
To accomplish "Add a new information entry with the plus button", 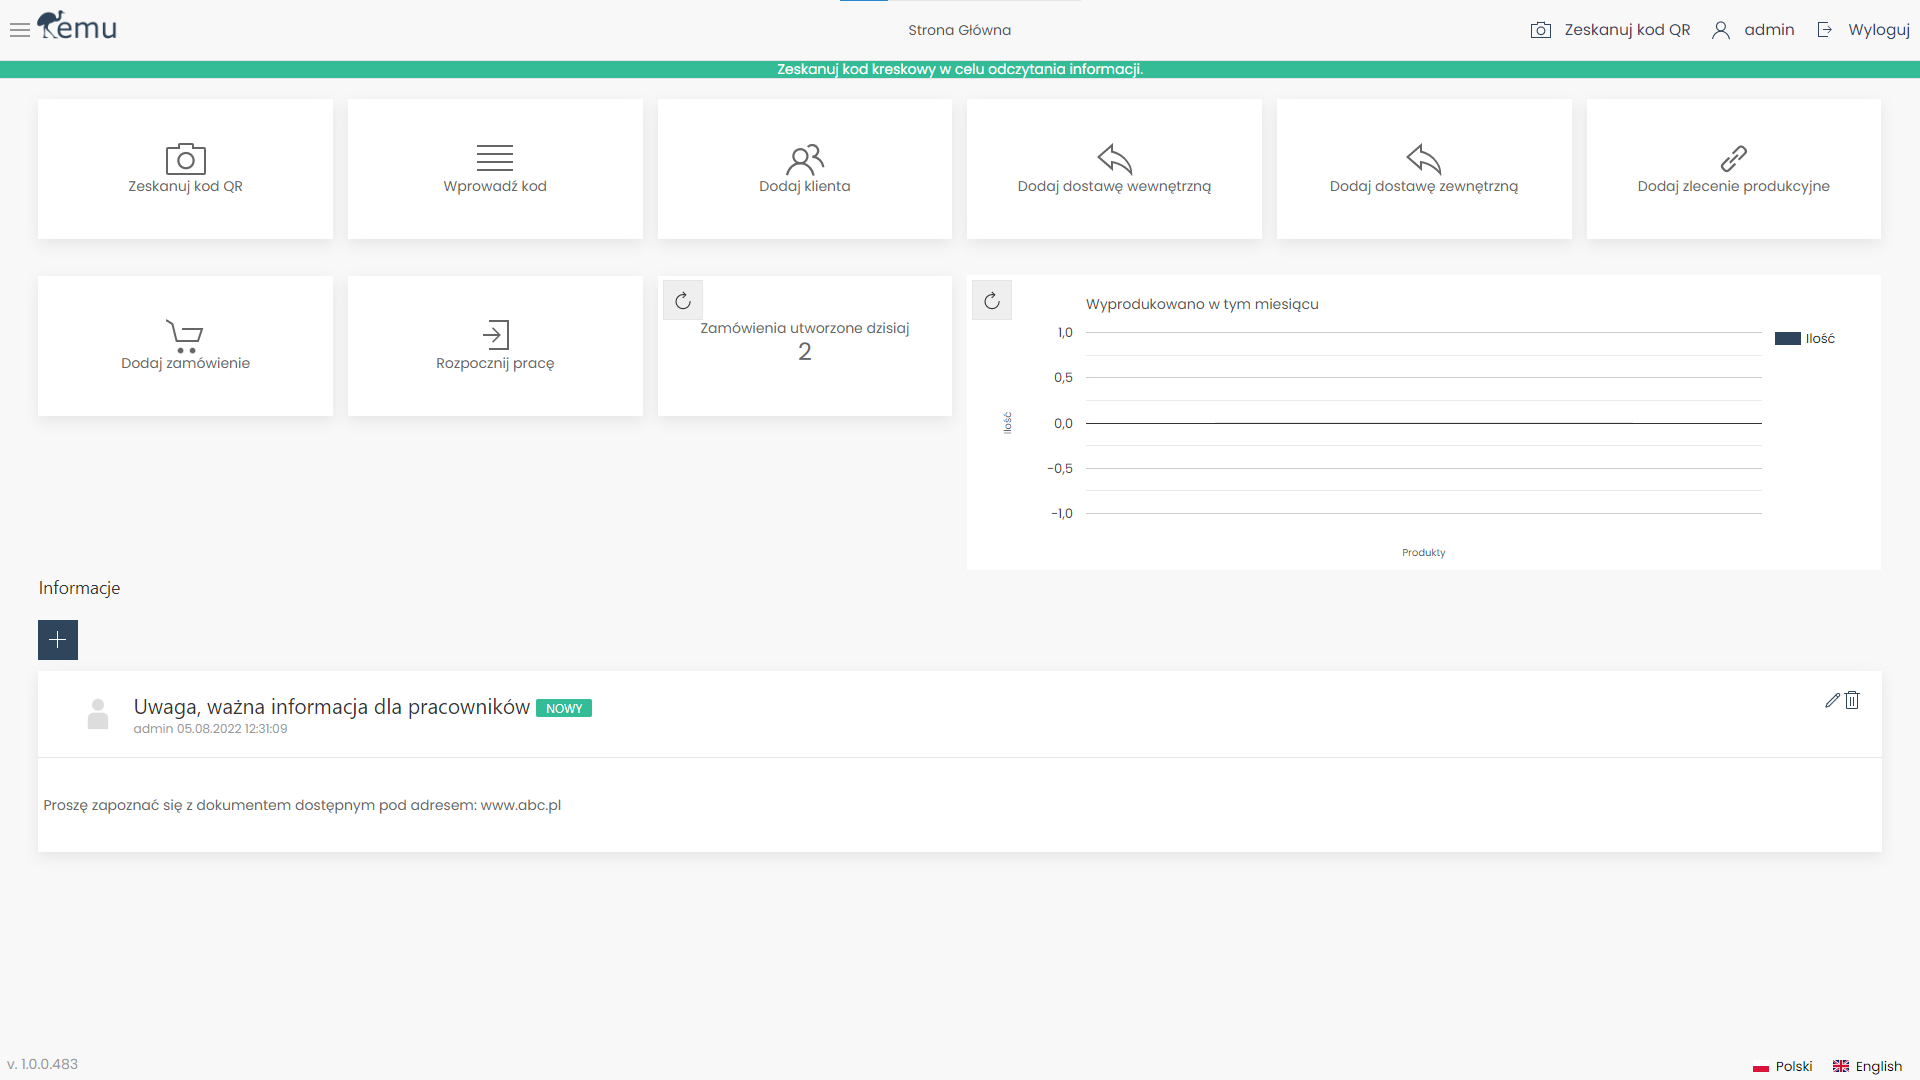I will 57,640.
